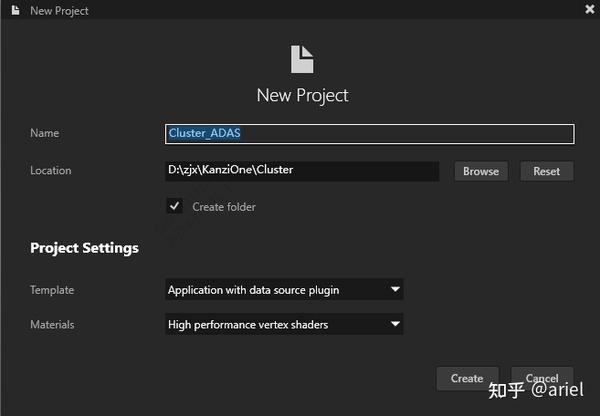The image size is (600, 416).
Task: Cancel the new project dialog
Action: point(542,379)
